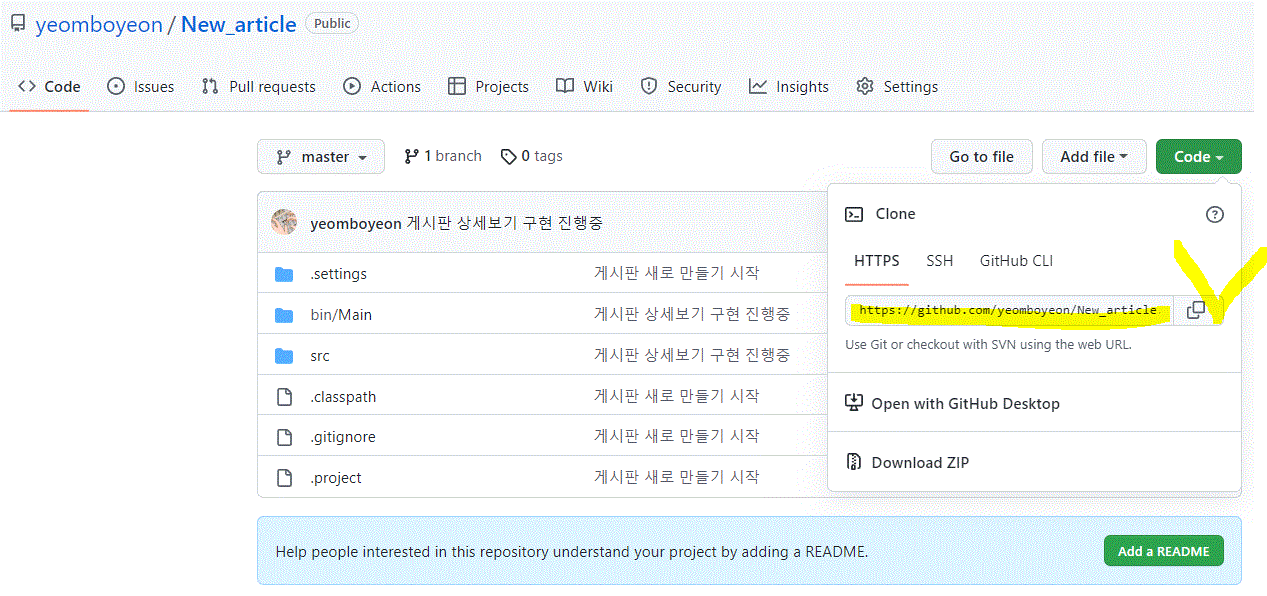Click the .classpath file icon
The height and width of the screenshot is (596, 1267).
coord(284,397)
